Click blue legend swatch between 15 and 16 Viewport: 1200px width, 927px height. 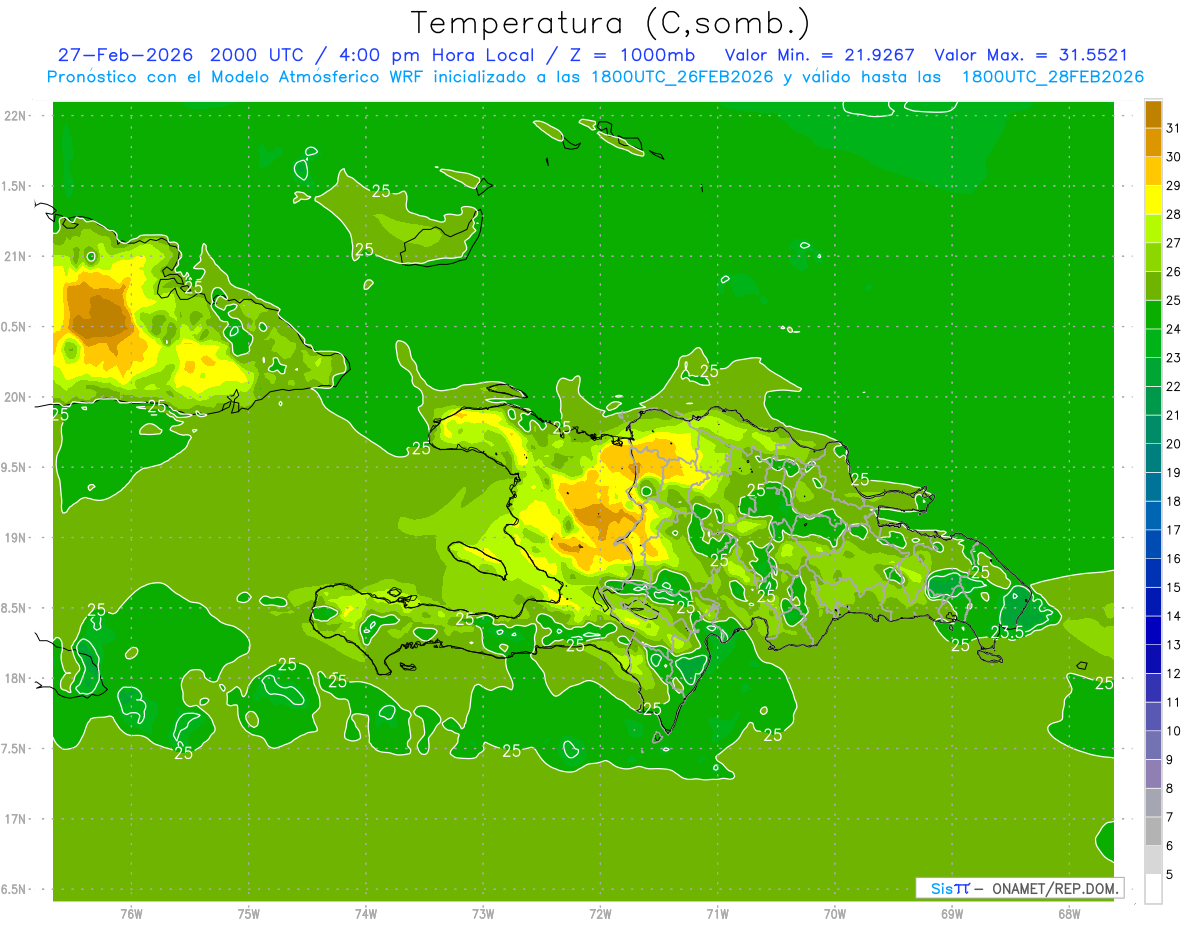pyautogui.click(x=1153, y=573)
